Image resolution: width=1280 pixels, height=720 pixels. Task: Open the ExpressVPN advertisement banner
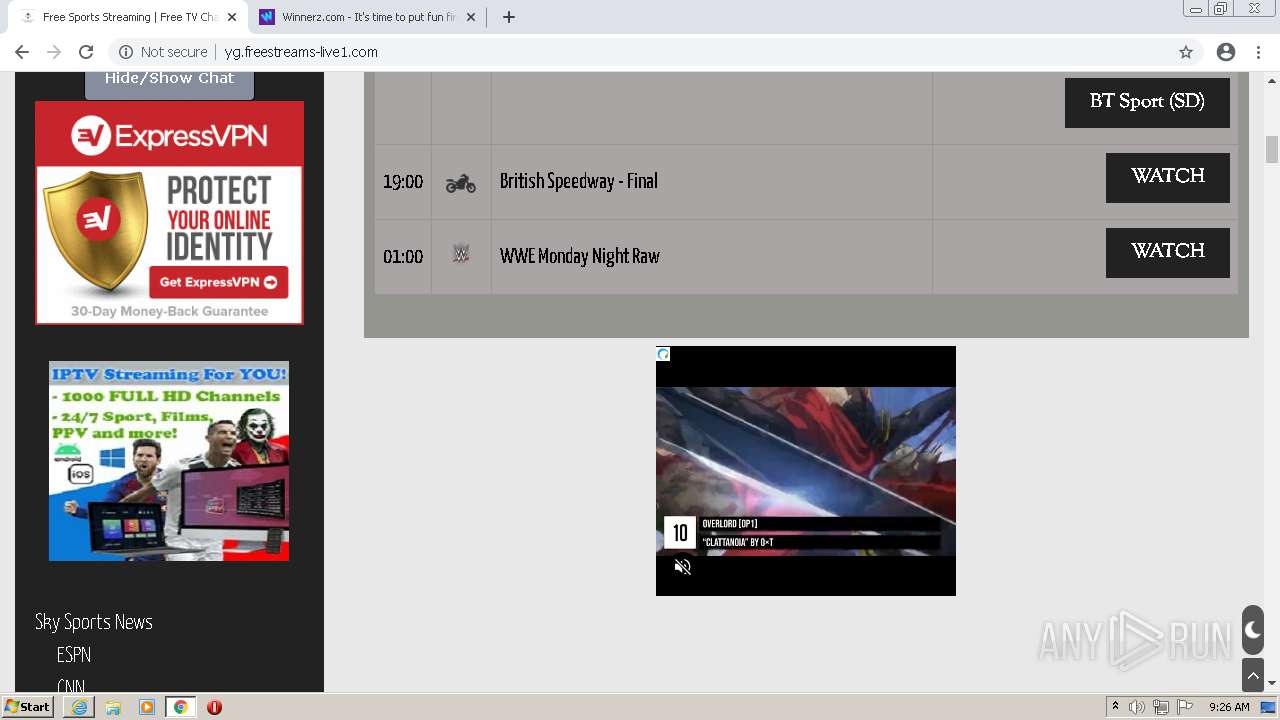(169, 212)
